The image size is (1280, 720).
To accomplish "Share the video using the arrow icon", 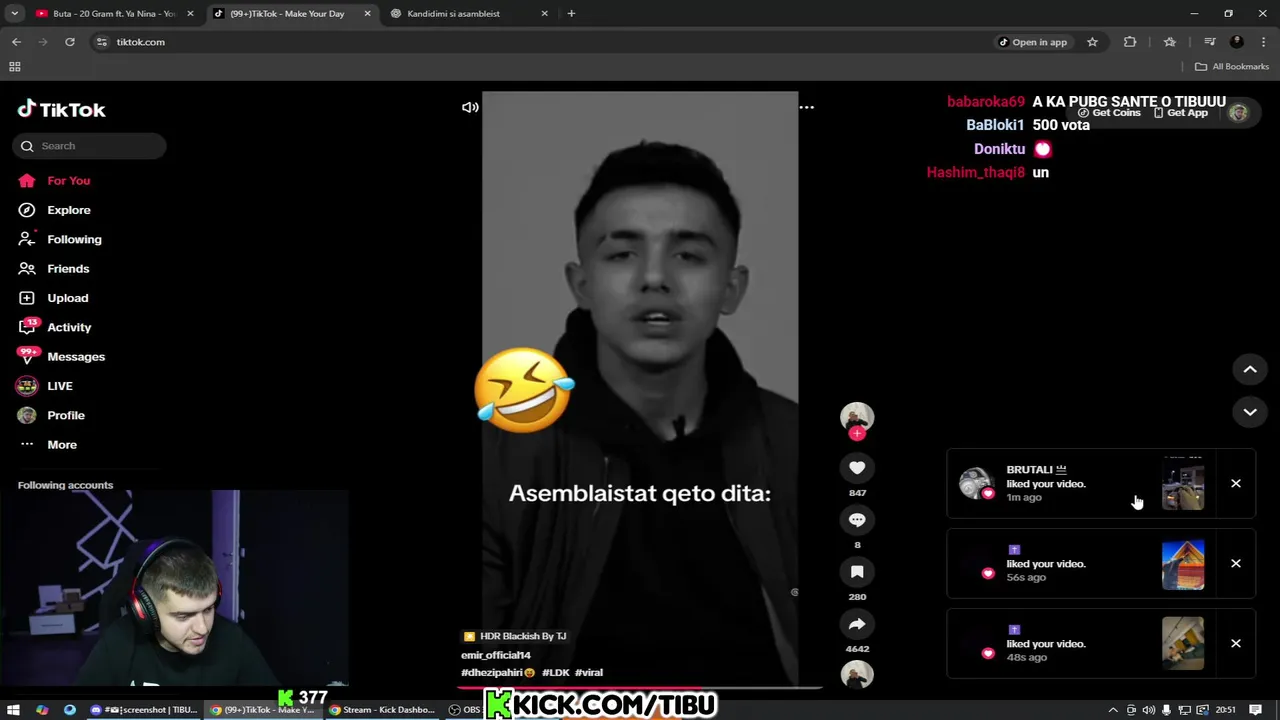I will click(x=857, y=624).
